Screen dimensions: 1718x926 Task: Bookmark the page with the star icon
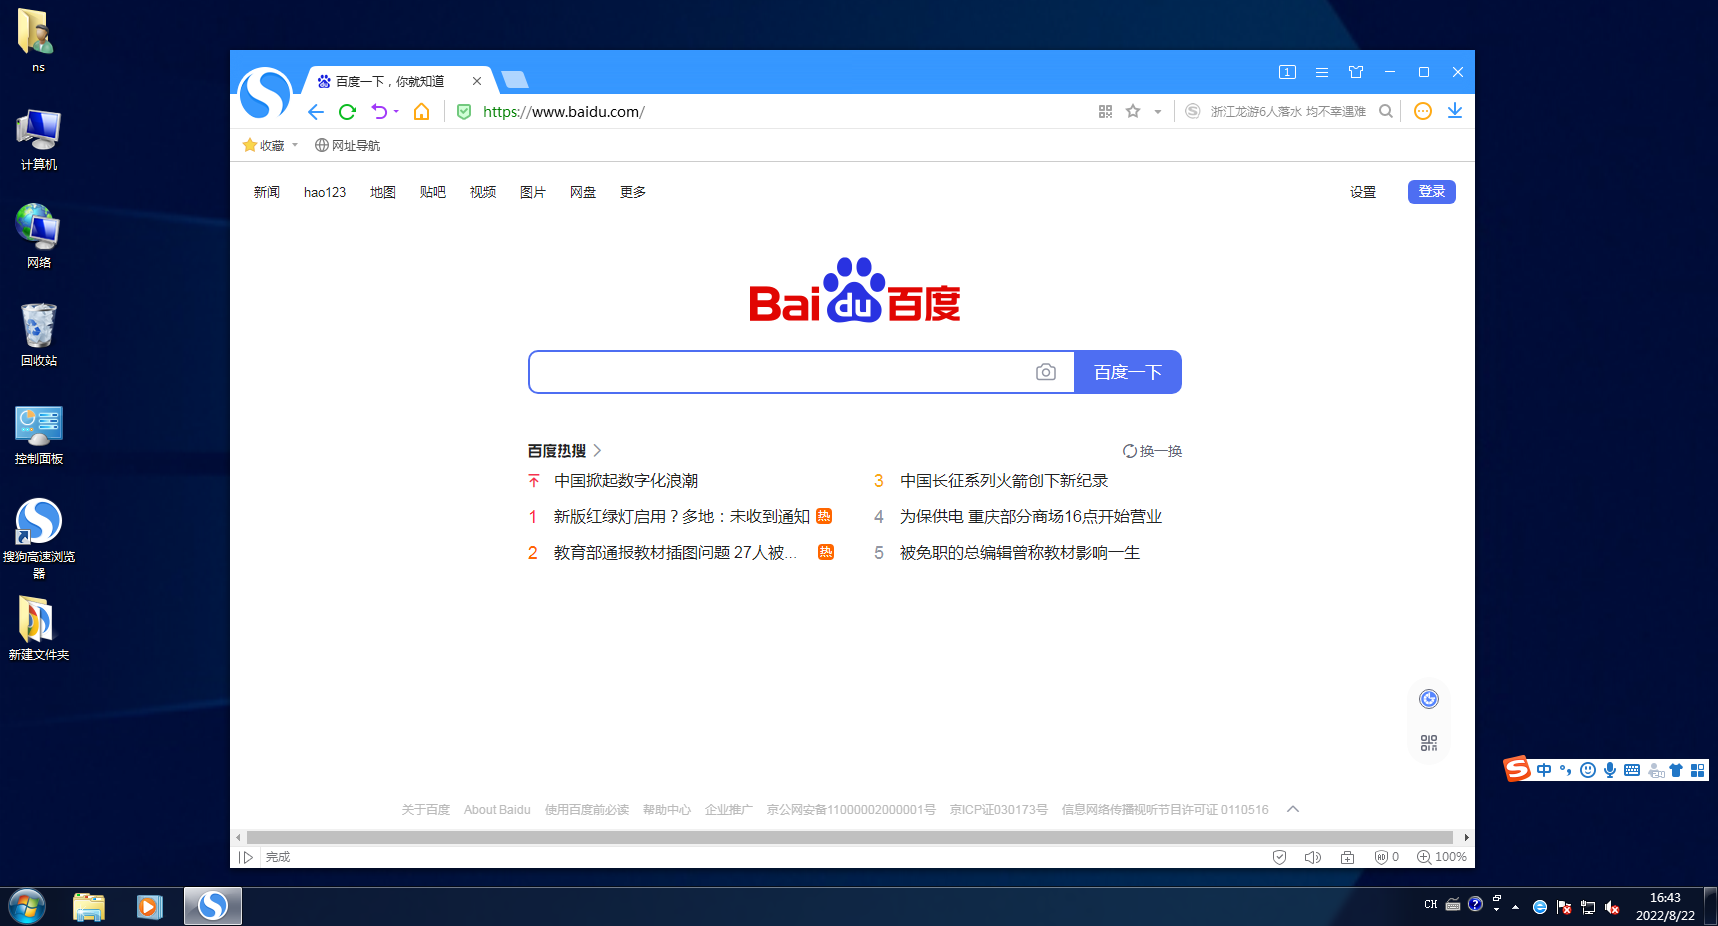point(1133,111)
